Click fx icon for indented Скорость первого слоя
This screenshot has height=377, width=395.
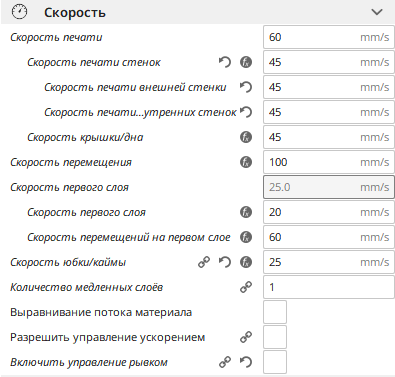[x=246, y=212]
